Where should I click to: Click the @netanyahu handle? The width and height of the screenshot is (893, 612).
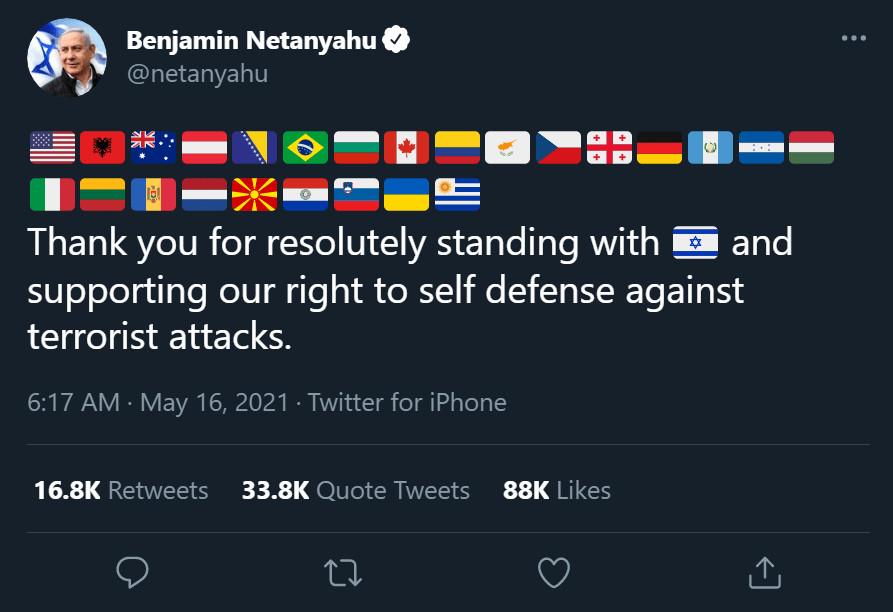tap(197, 74)
